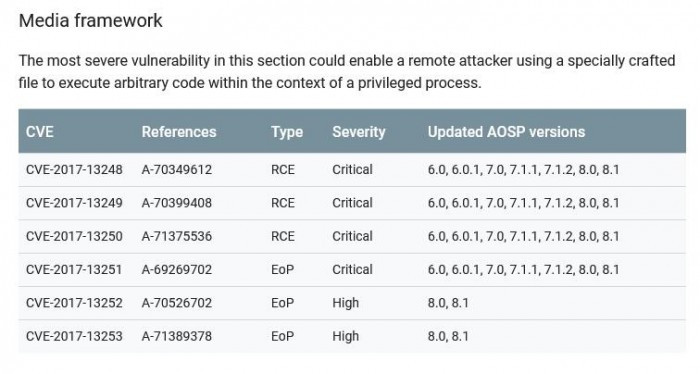The width and height of the screenshot is (700, 374).
Task: Click the CVE column header
Action: pos(40,132)
